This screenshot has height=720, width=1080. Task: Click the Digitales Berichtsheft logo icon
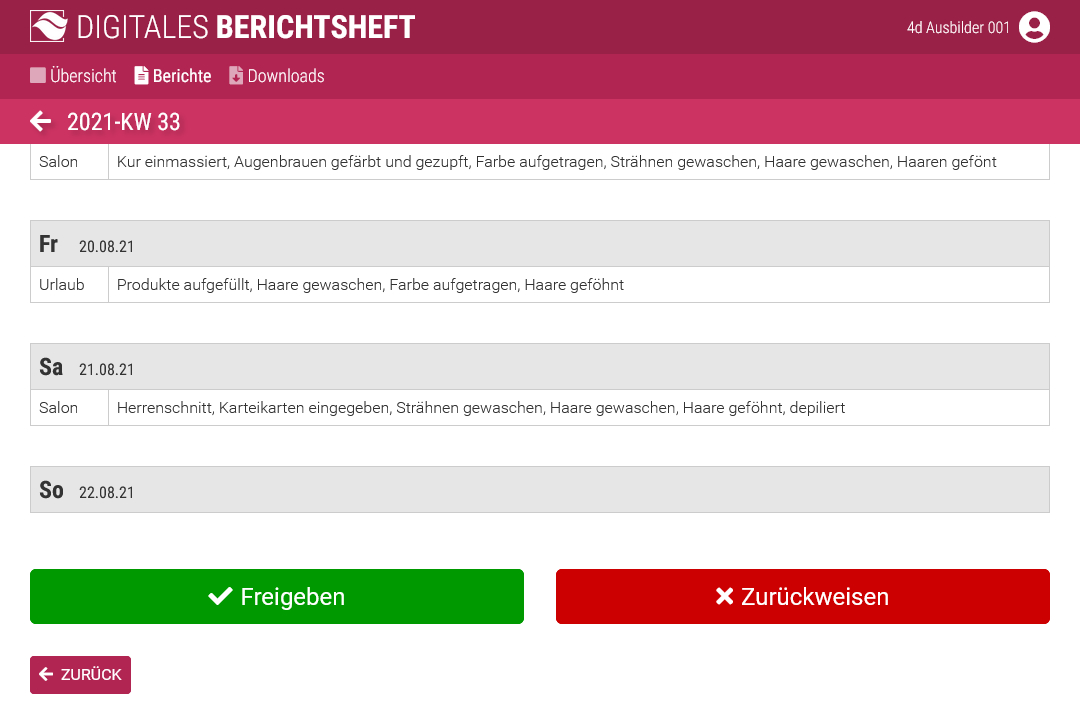pyautogui.click(x=48, y=27)
